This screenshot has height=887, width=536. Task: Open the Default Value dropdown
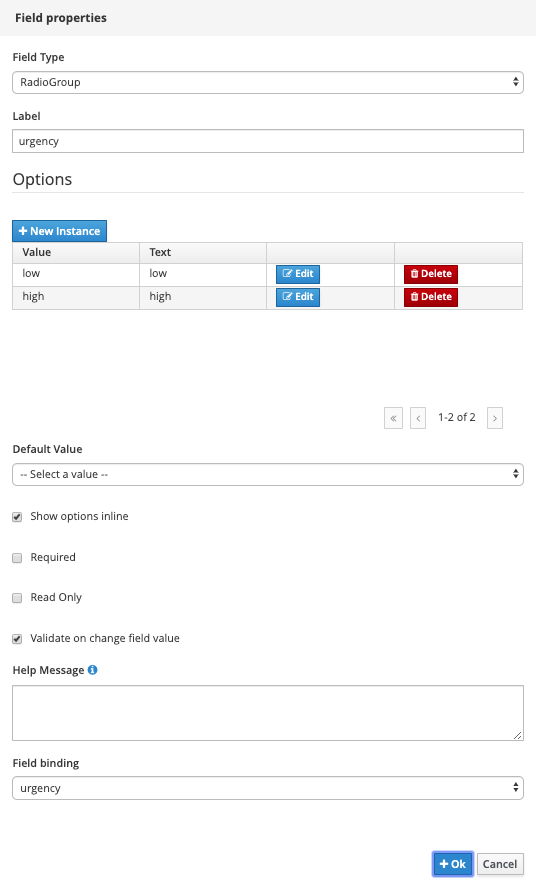click(x=268, y=475)
